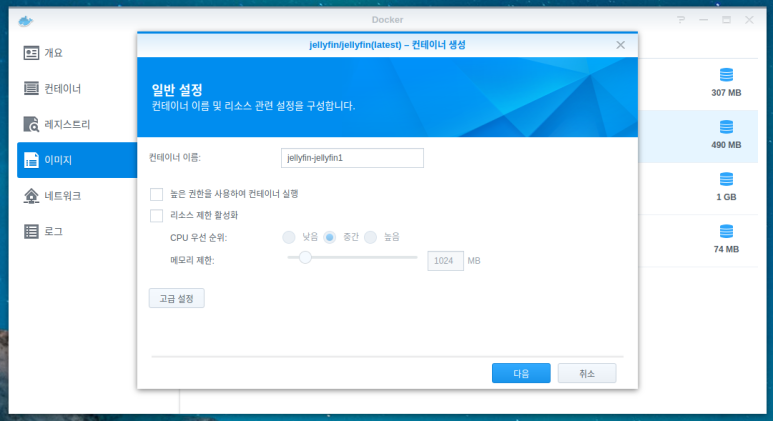Viewport: 773px width, 421px height.
Task: Switch to the 레지스트리 sidebar tab
Action: coord(76,124)
